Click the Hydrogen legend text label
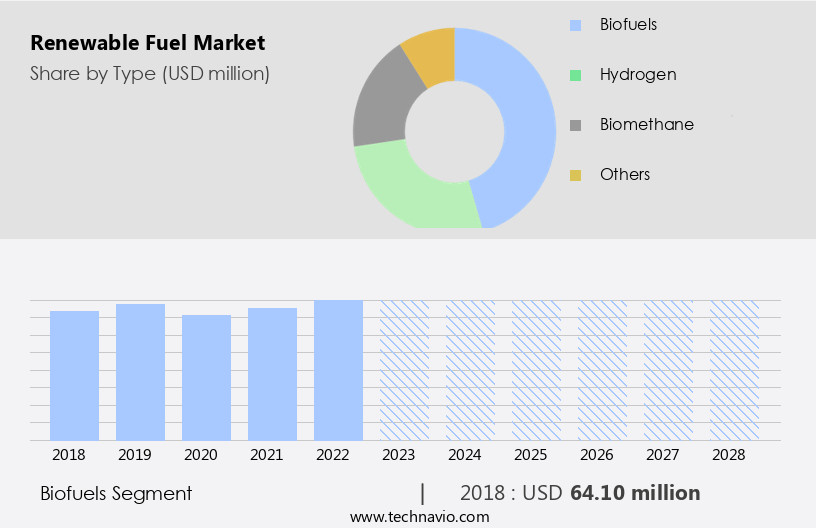The width and height of the screenshot is (816, 528). click(x=638, y=74)
